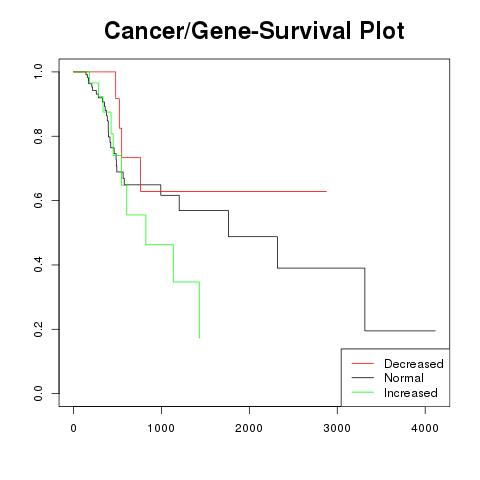
Task: Click the red curve's long flat plateau
Action: [233, 191]
